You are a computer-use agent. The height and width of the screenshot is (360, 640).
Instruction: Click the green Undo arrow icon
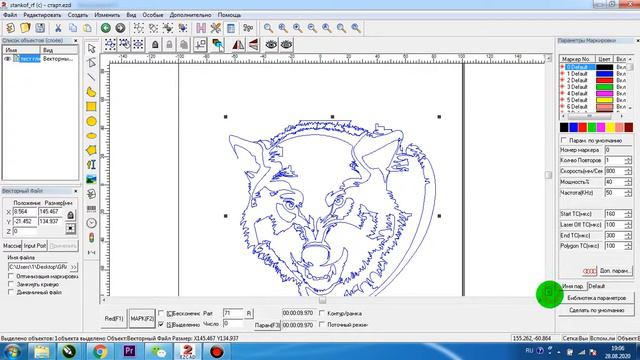(106, 28)
